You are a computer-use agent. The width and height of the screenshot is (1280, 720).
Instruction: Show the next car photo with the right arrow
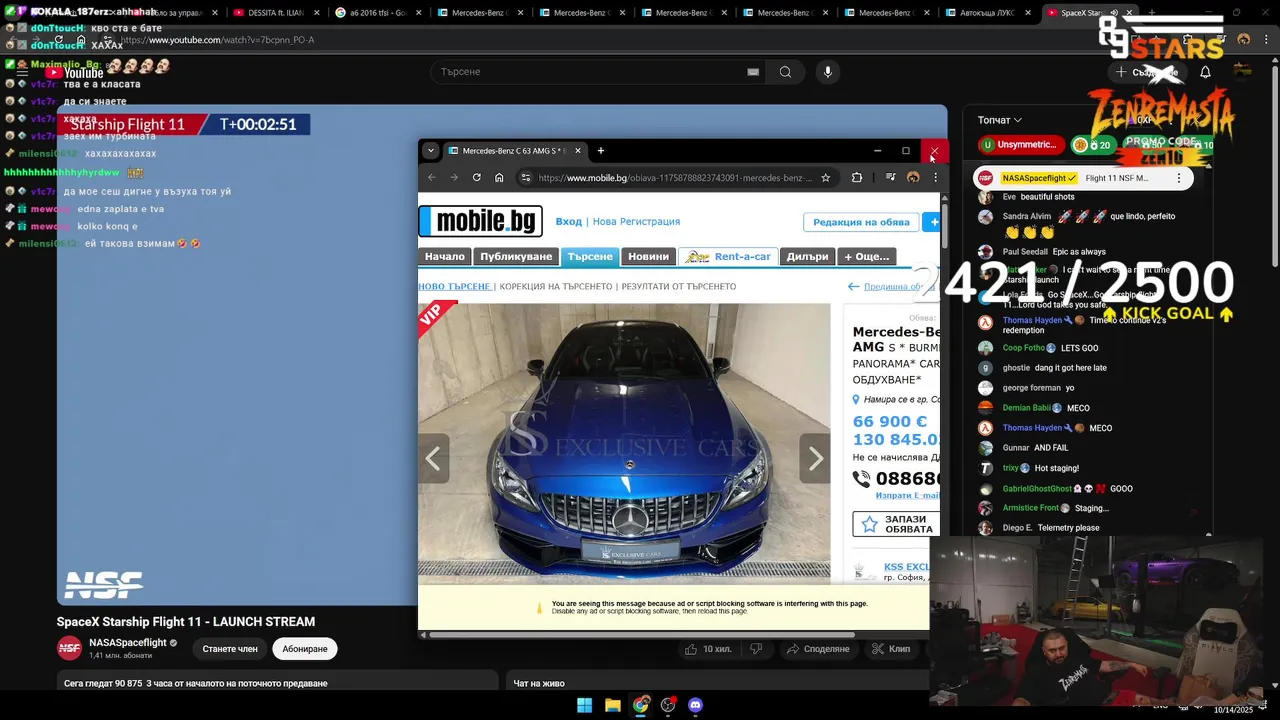click(x=815, y=459)
